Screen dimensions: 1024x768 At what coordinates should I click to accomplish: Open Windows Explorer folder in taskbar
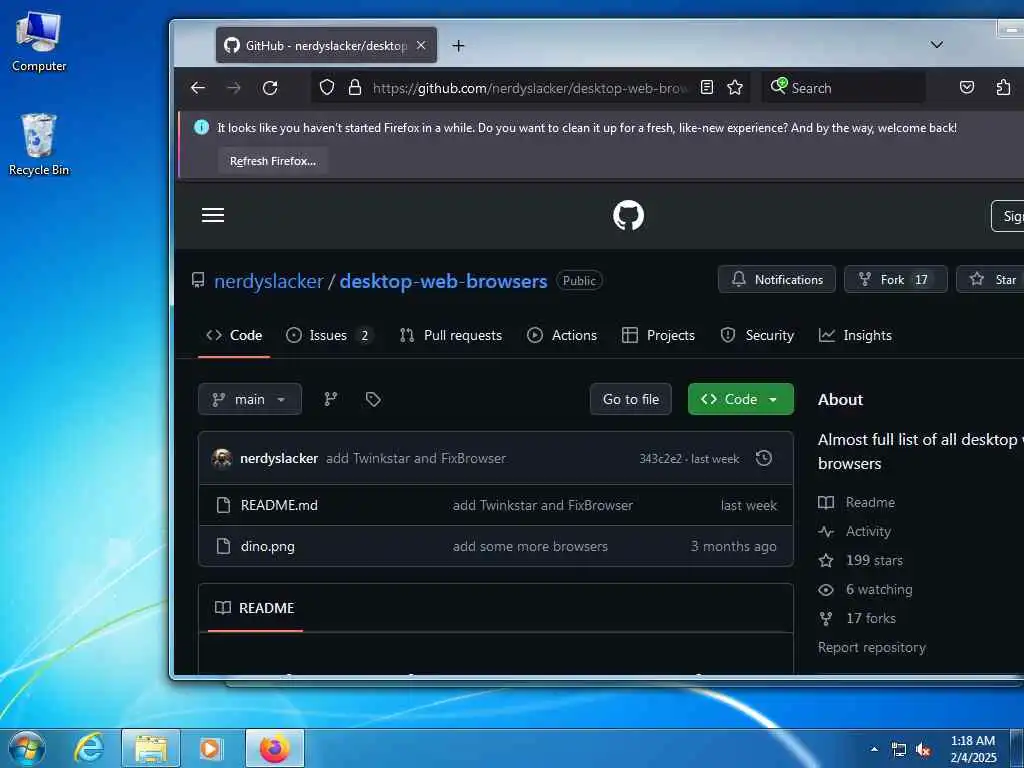pyautogui.click(x=151, y=748)
